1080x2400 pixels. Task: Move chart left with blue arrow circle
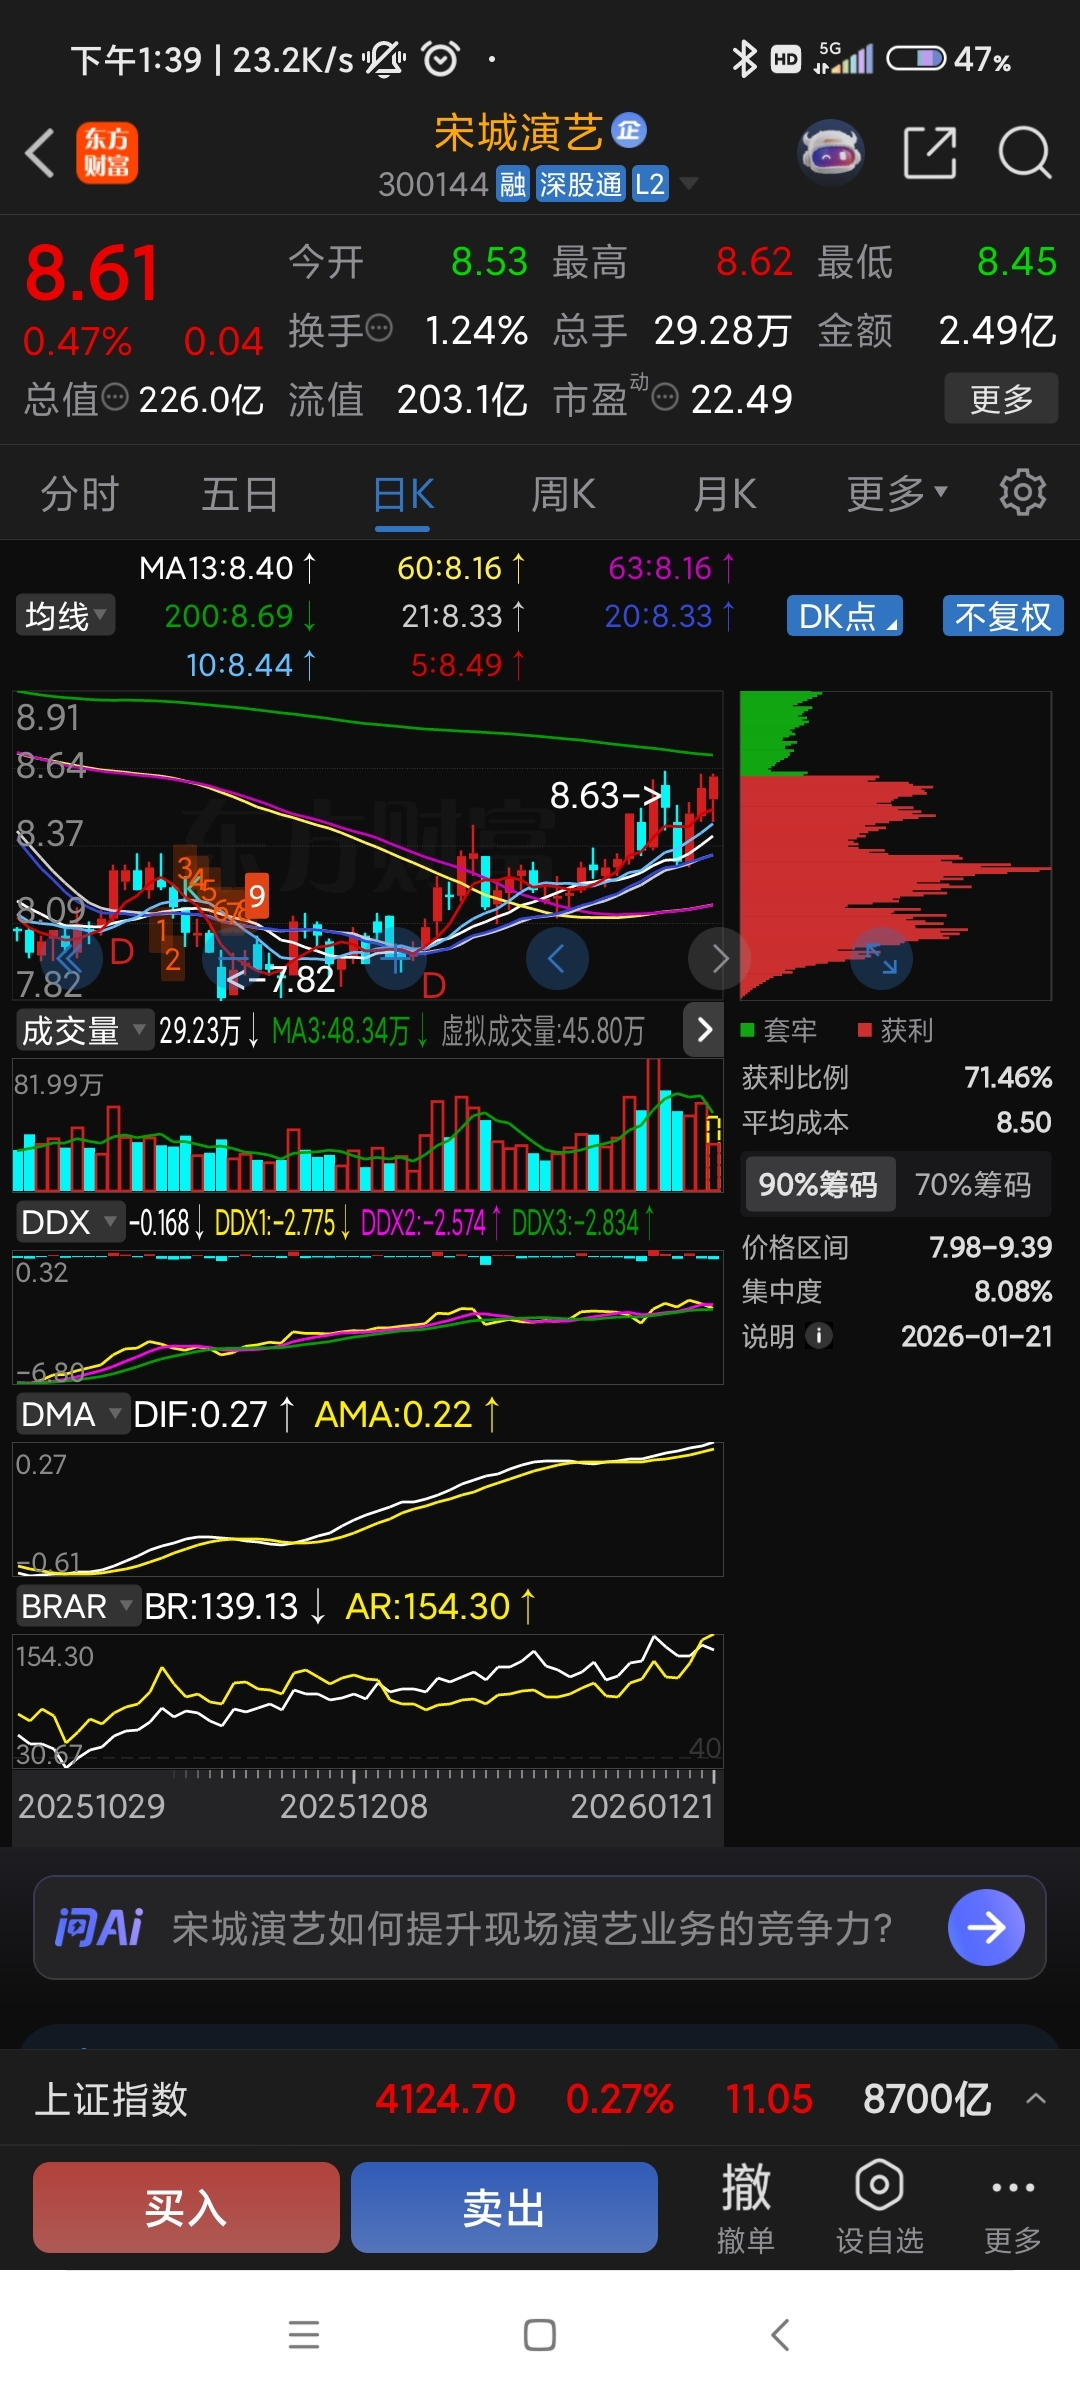coord(557,959)
